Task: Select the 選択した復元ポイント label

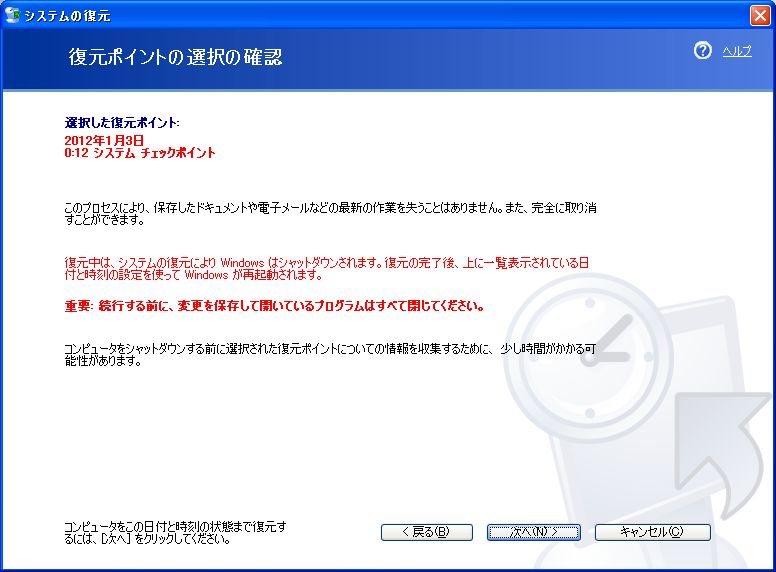Action: pos(122,122)
